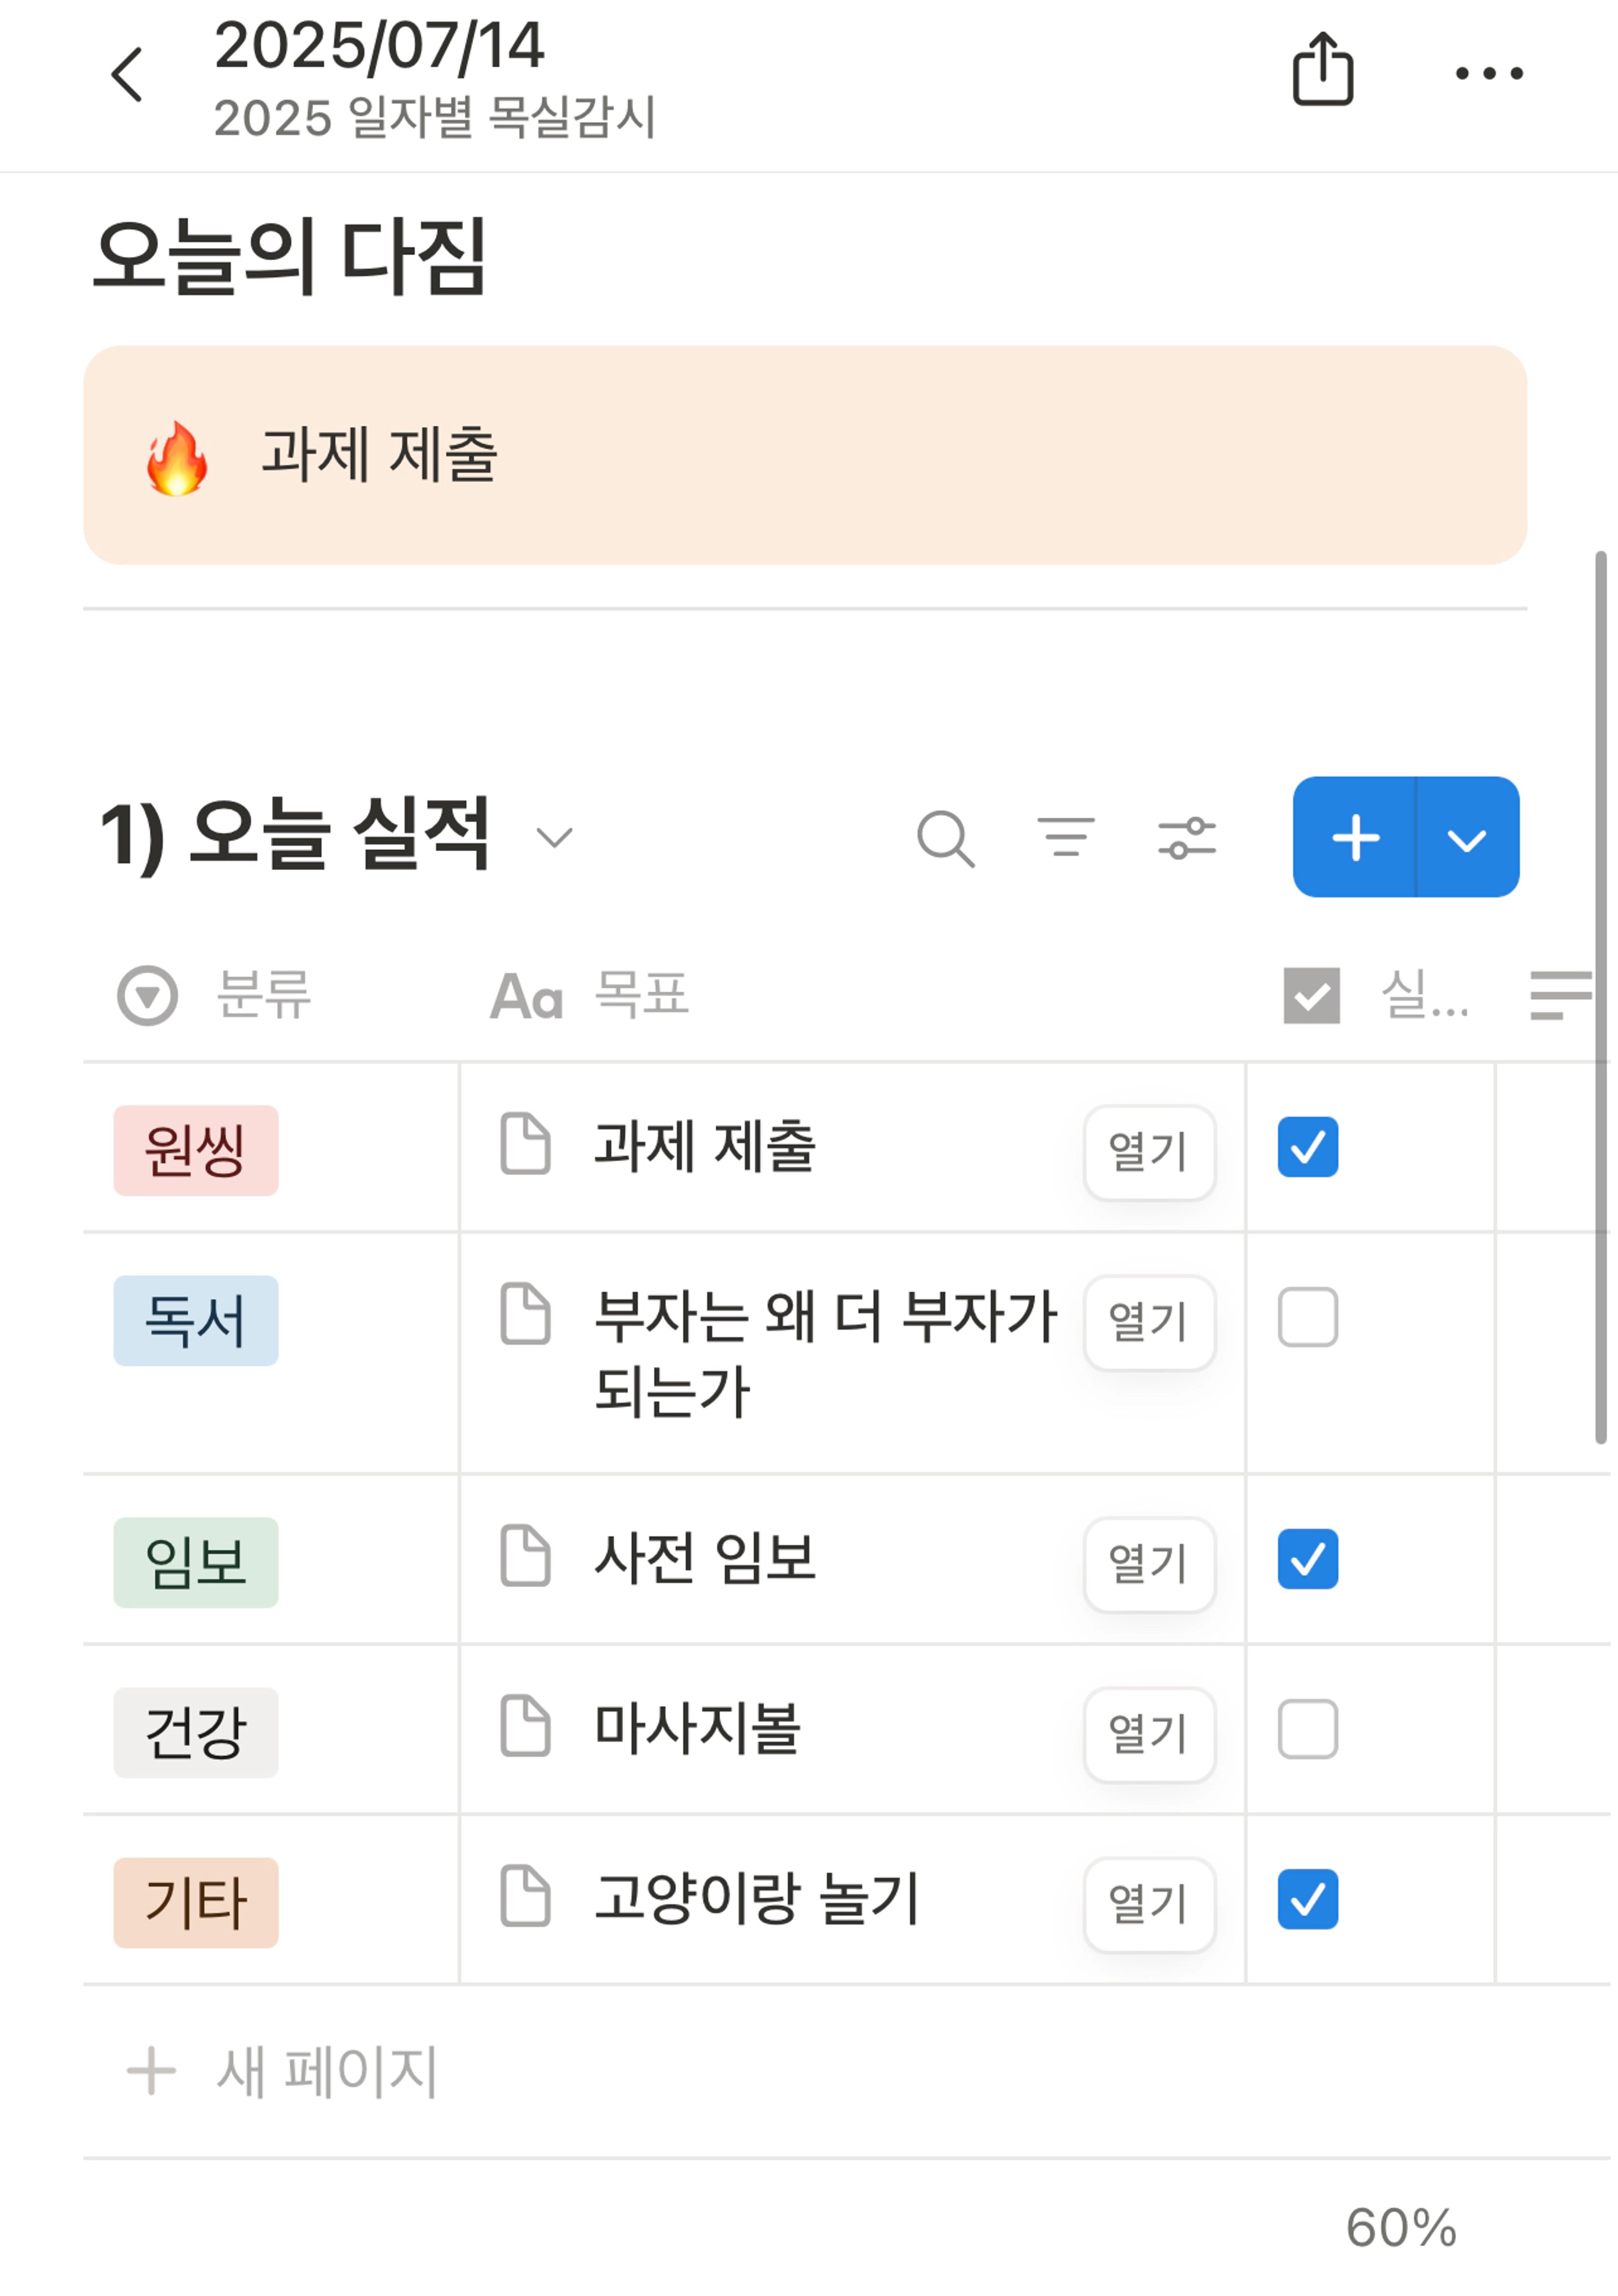Open the view settings sliders icon
Viewport: 1618px width, 2296px height.
pos(1187,838)
